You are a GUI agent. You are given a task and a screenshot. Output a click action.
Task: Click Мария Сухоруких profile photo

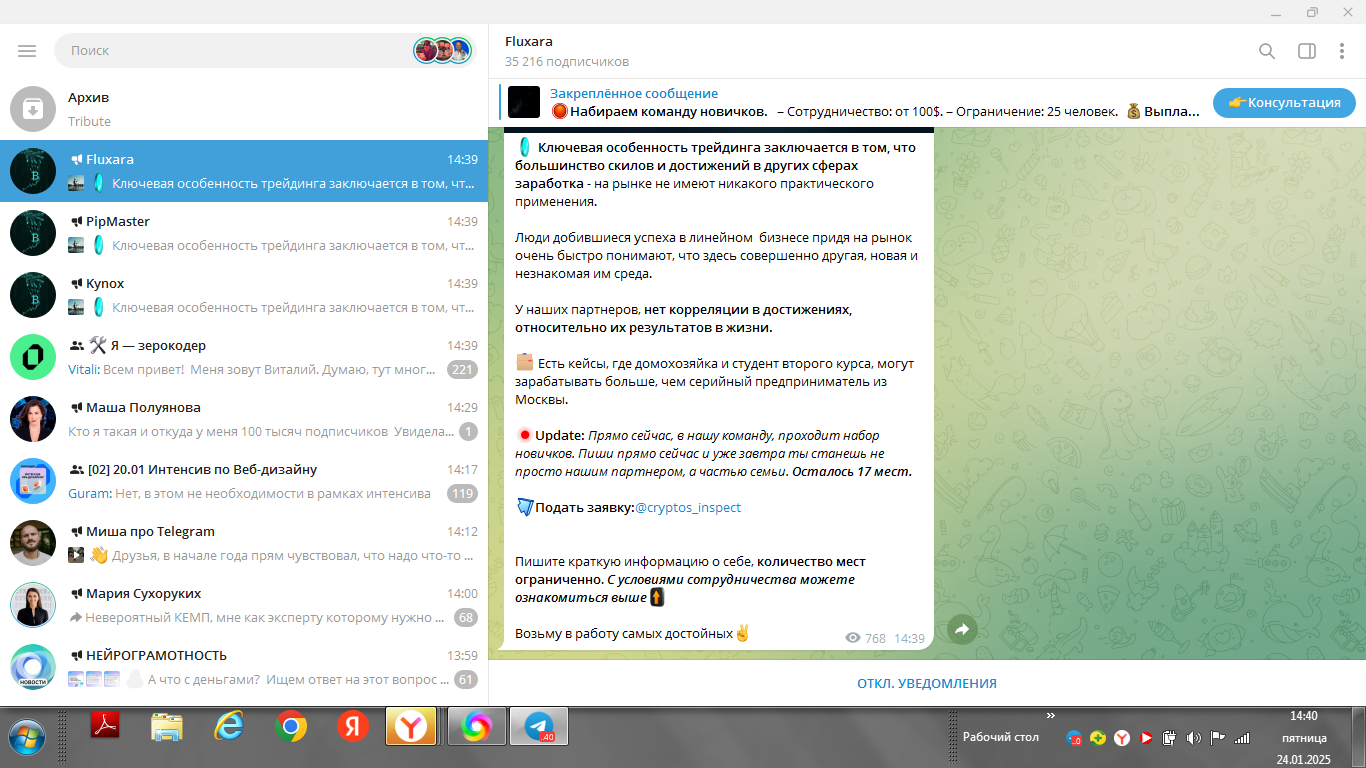point(33,605)
